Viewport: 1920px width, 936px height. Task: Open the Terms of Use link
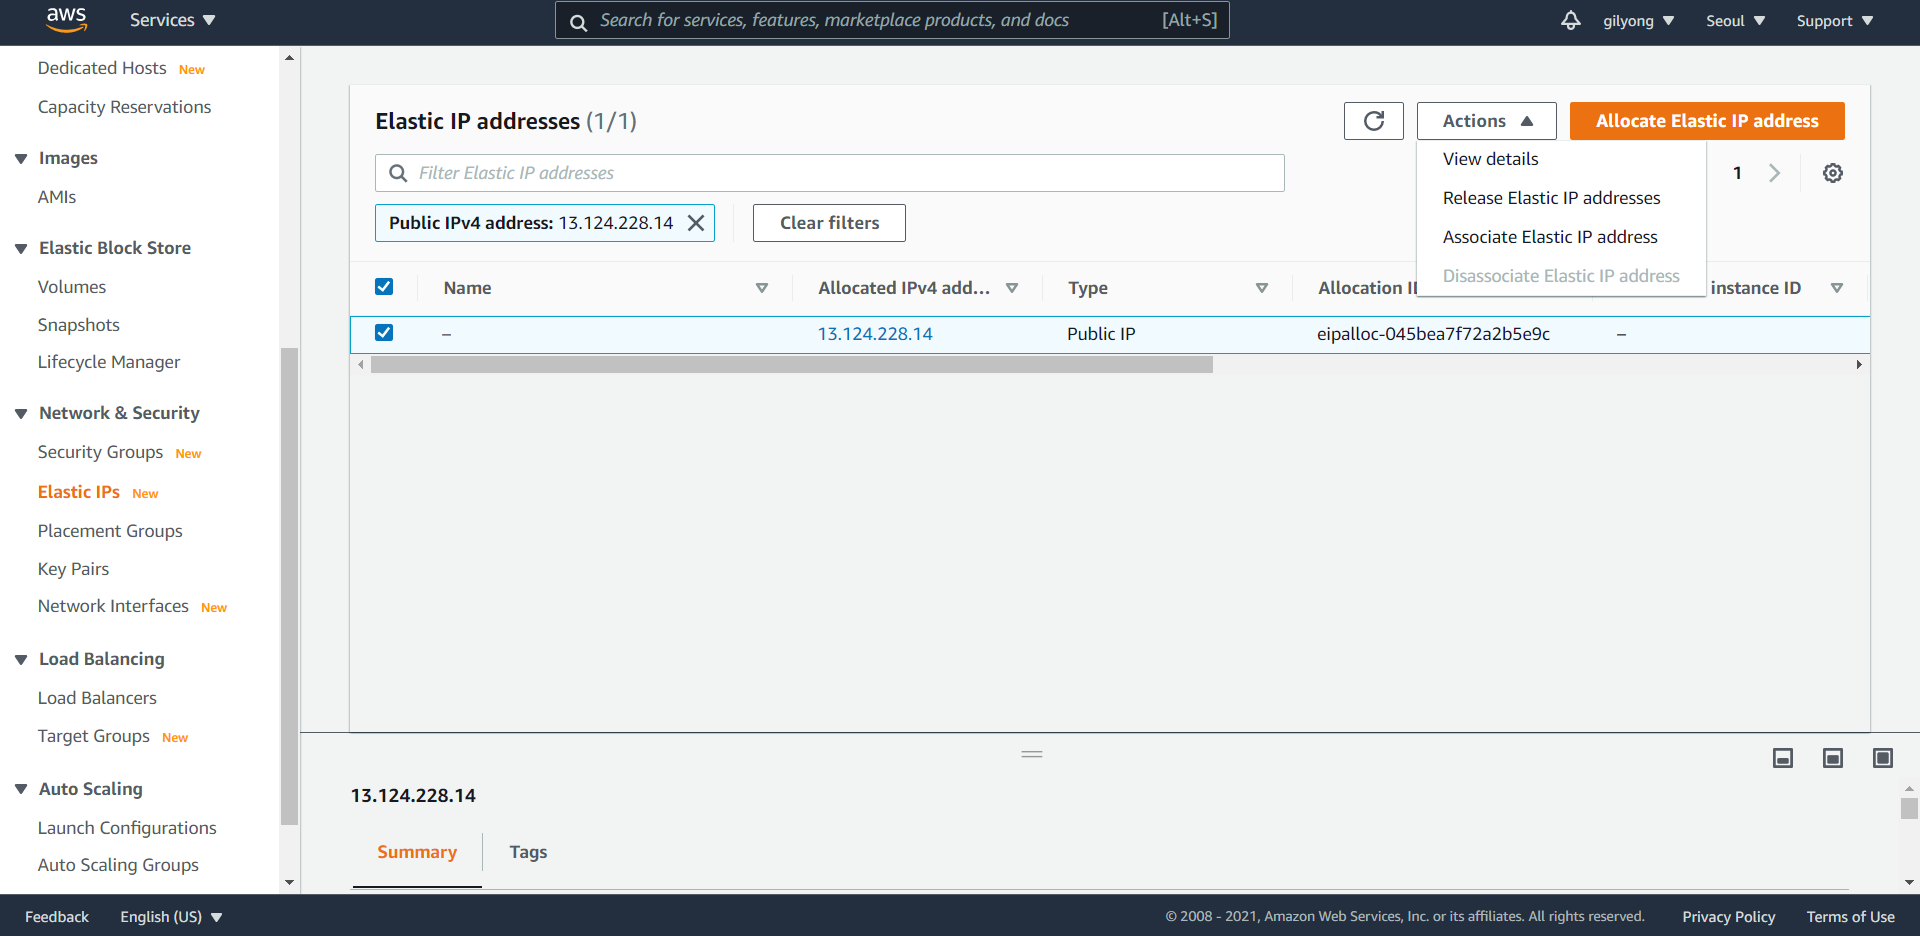pyautogui.click(x=1850, y=917)
